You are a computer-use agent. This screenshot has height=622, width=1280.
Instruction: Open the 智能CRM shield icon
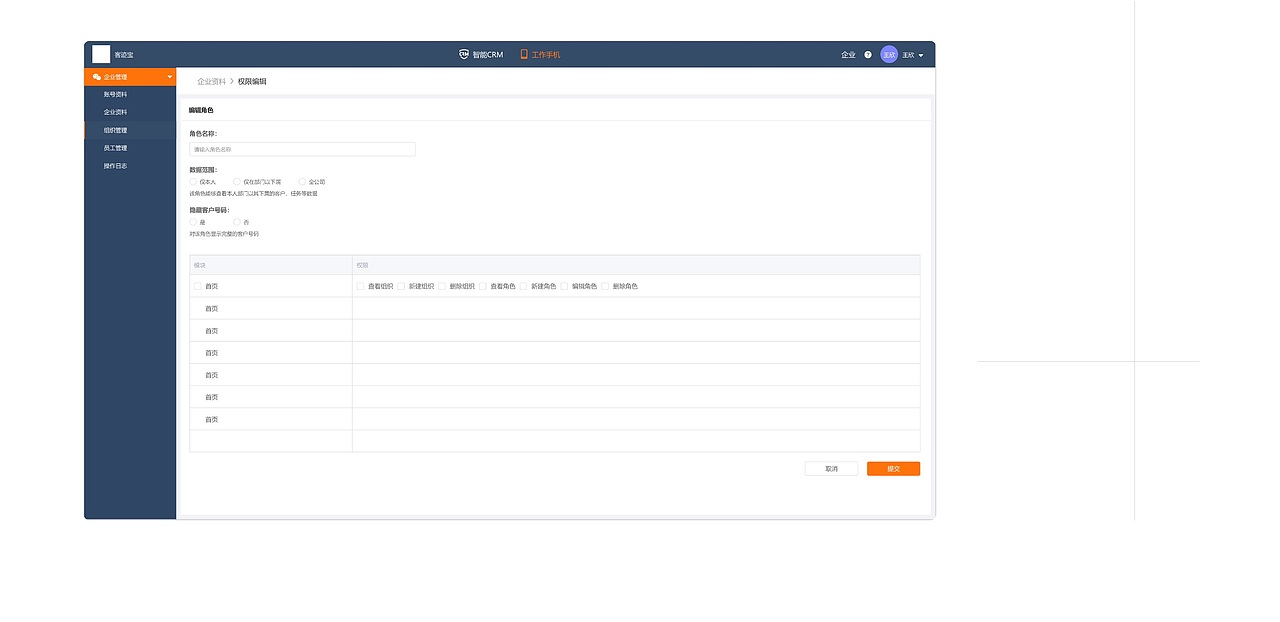[x=464, y=54]
